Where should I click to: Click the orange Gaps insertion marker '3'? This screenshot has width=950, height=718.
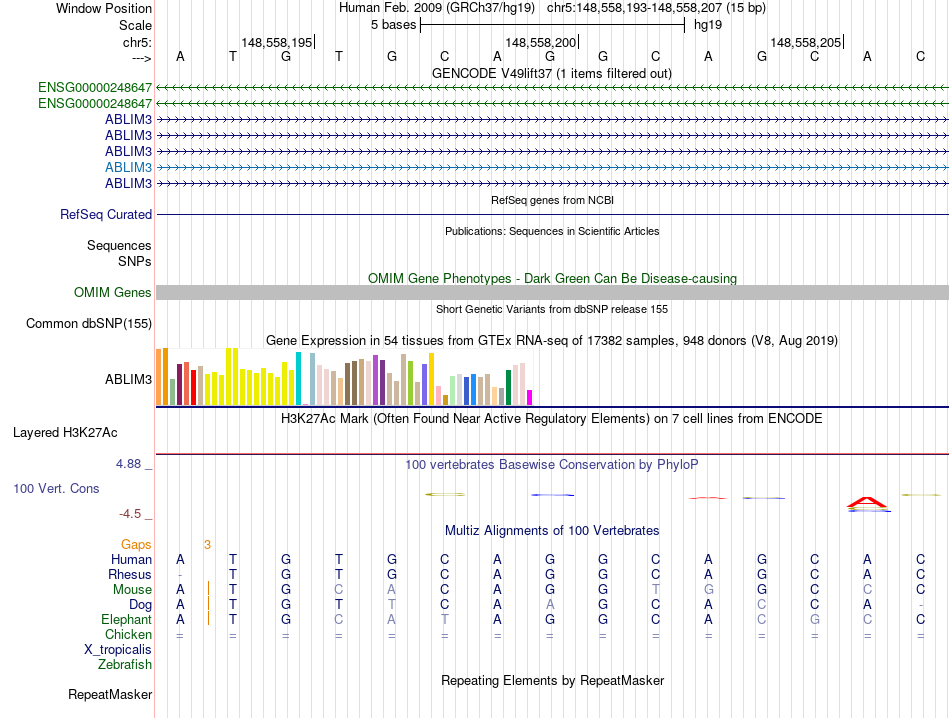[207, 545]
